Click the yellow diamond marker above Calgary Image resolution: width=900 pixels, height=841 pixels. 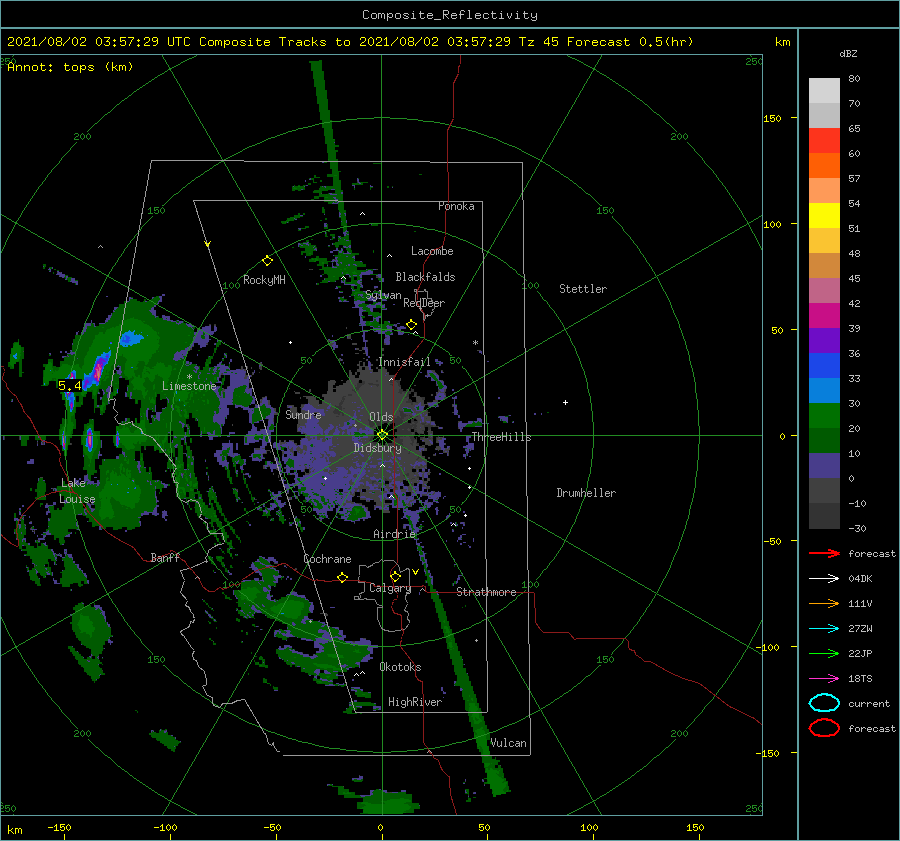coord(395,576)
